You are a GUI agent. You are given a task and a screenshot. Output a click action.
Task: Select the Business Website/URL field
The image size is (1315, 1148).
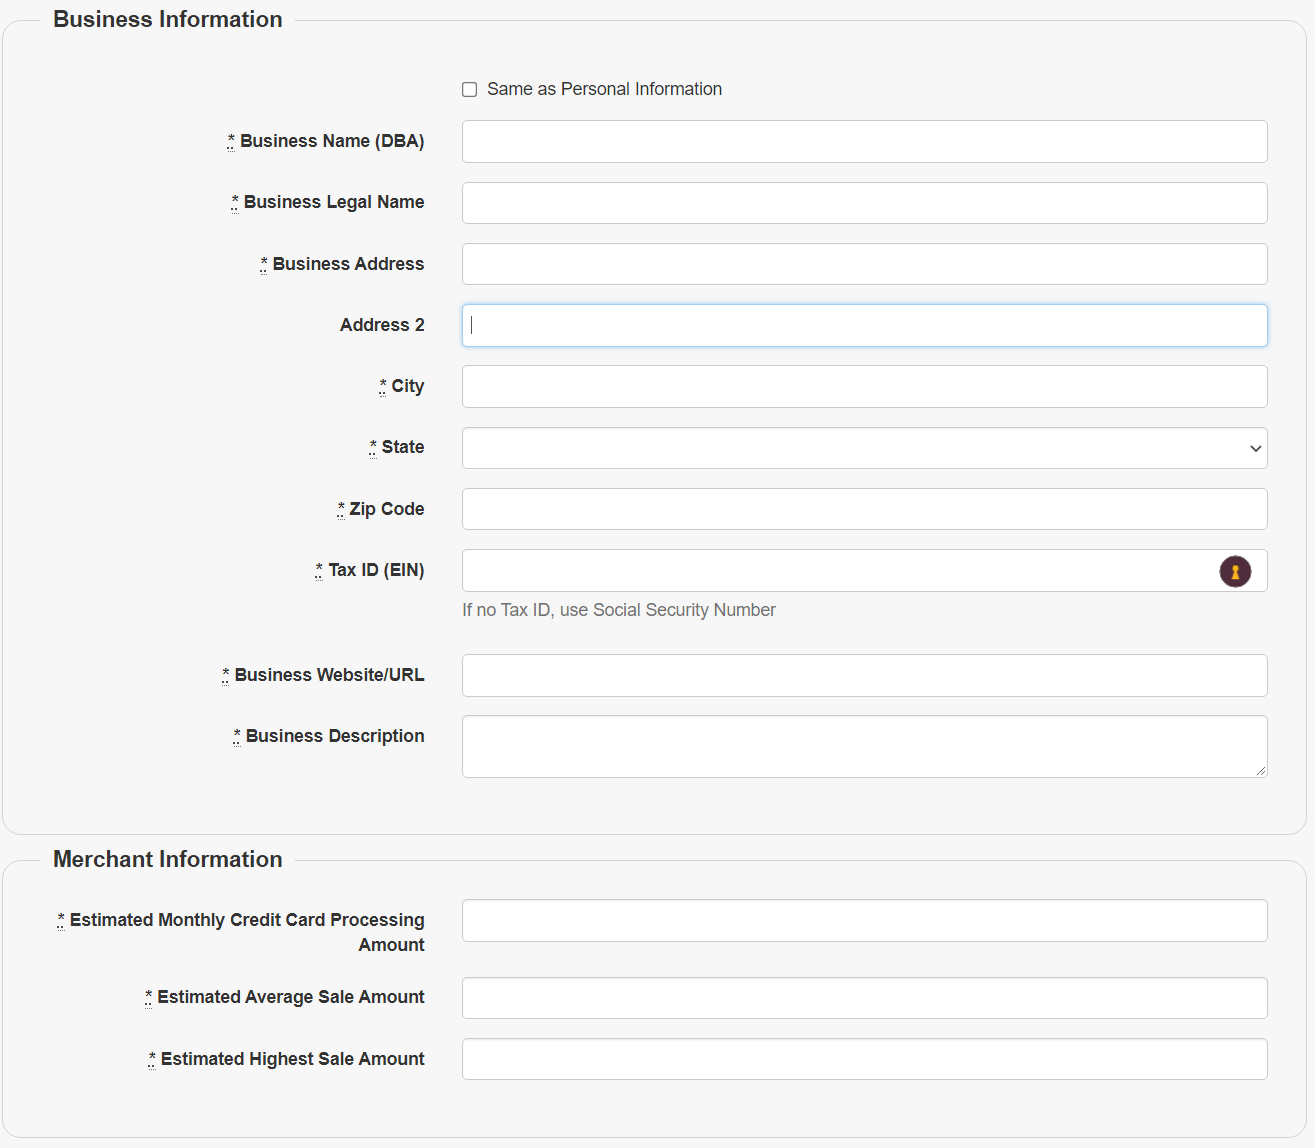coord(864,676)
